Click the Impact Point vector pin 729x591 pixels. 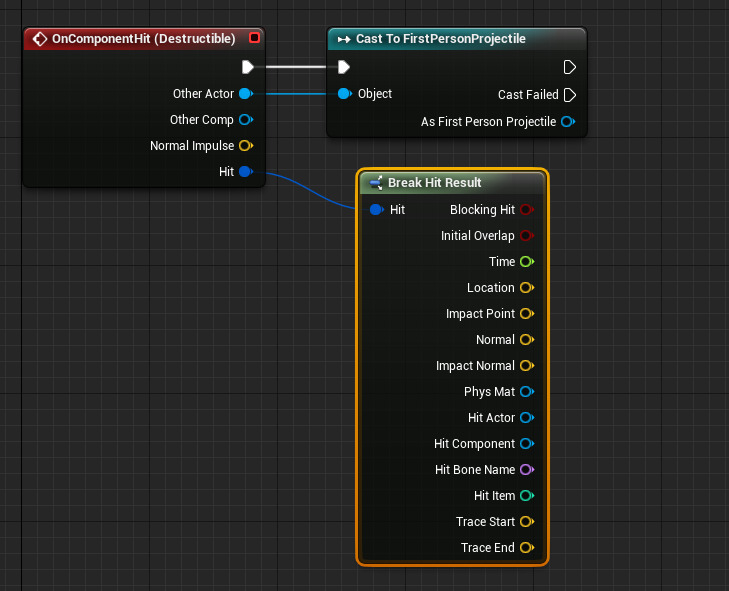click(526, 314)
